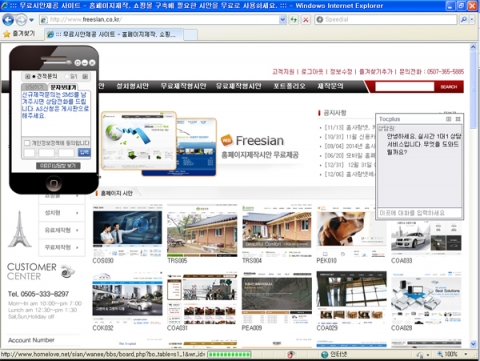
Task: Click the page scrollbar up arrow
Action: point(473,47)
